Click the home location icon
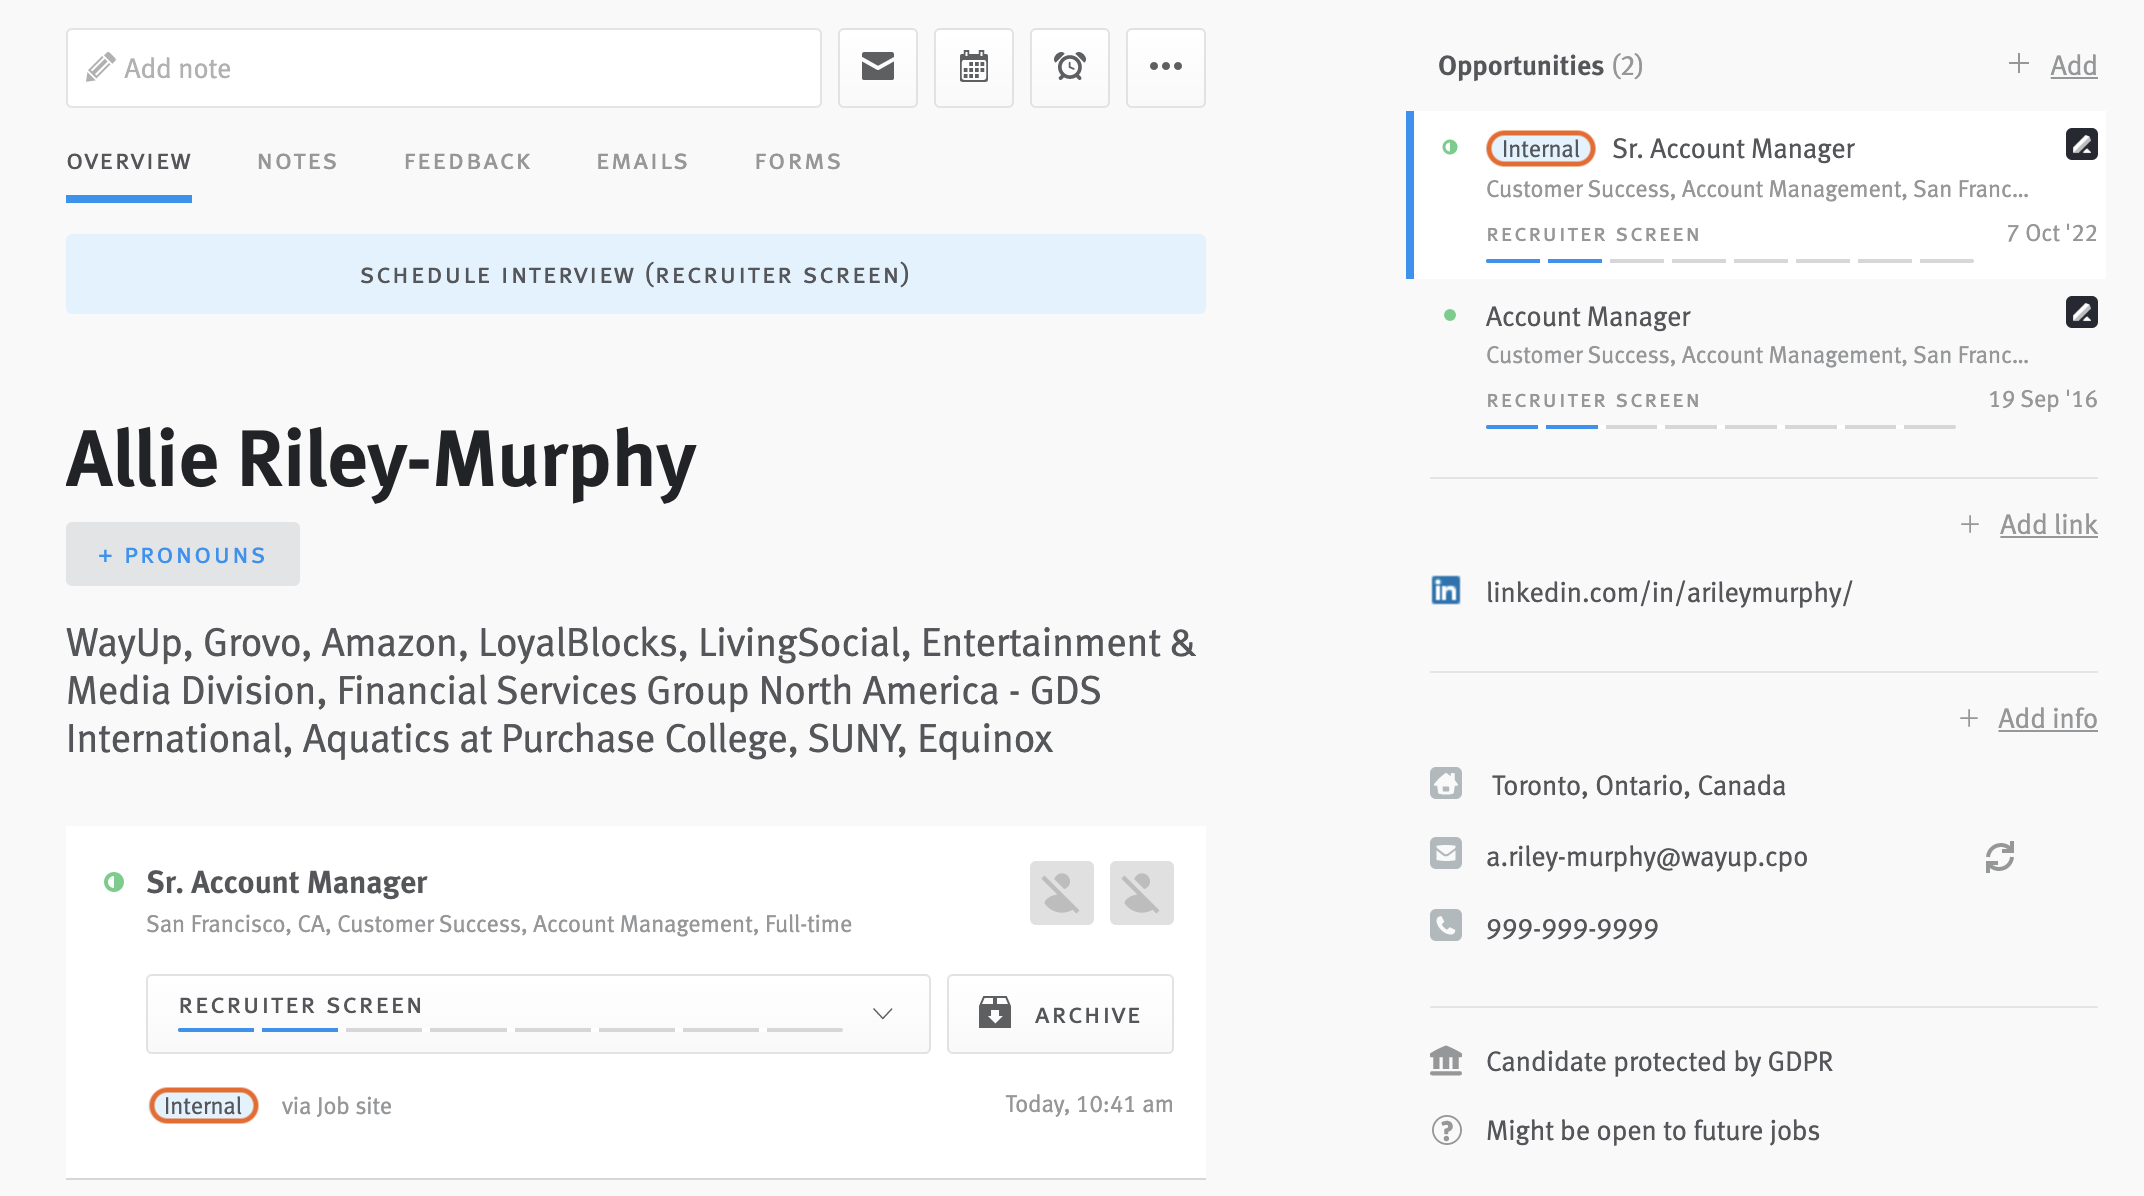This screenshot has height=1196, width=2144. (1446, 784)
